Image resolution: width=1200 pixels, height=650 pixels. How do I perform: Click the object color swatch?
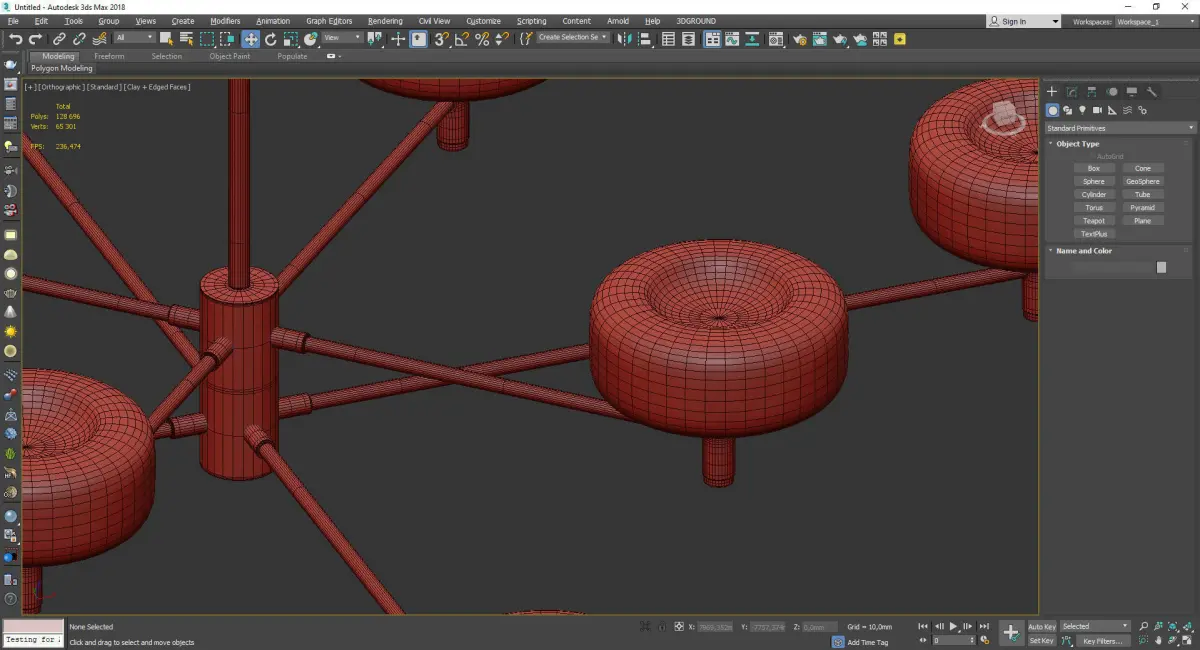coord(1161,267)
